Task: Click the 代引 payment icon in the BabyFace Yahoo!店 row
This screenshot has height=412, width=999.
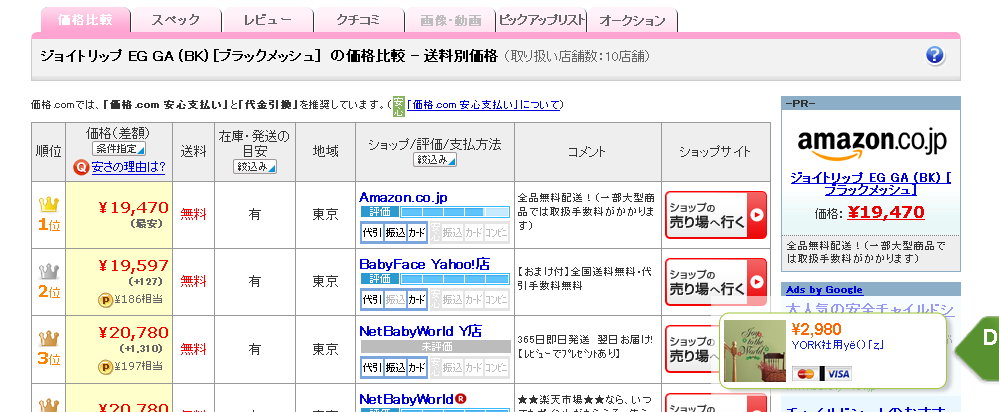Action: [372, 300]
